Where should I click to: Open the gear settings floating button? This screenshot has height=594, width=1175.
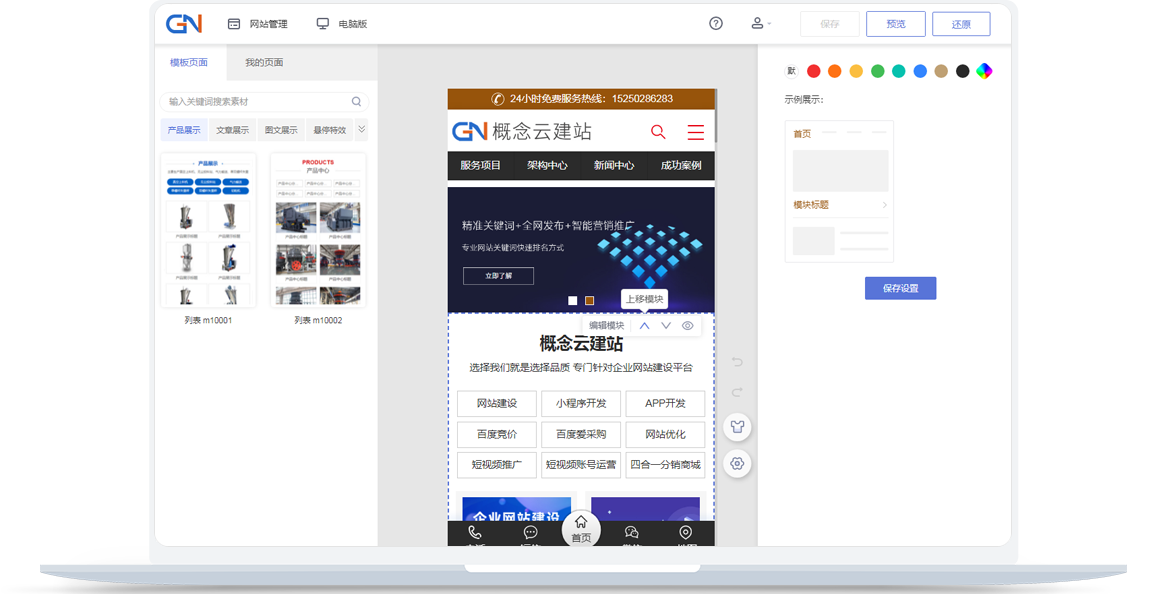tap(737, 463)
